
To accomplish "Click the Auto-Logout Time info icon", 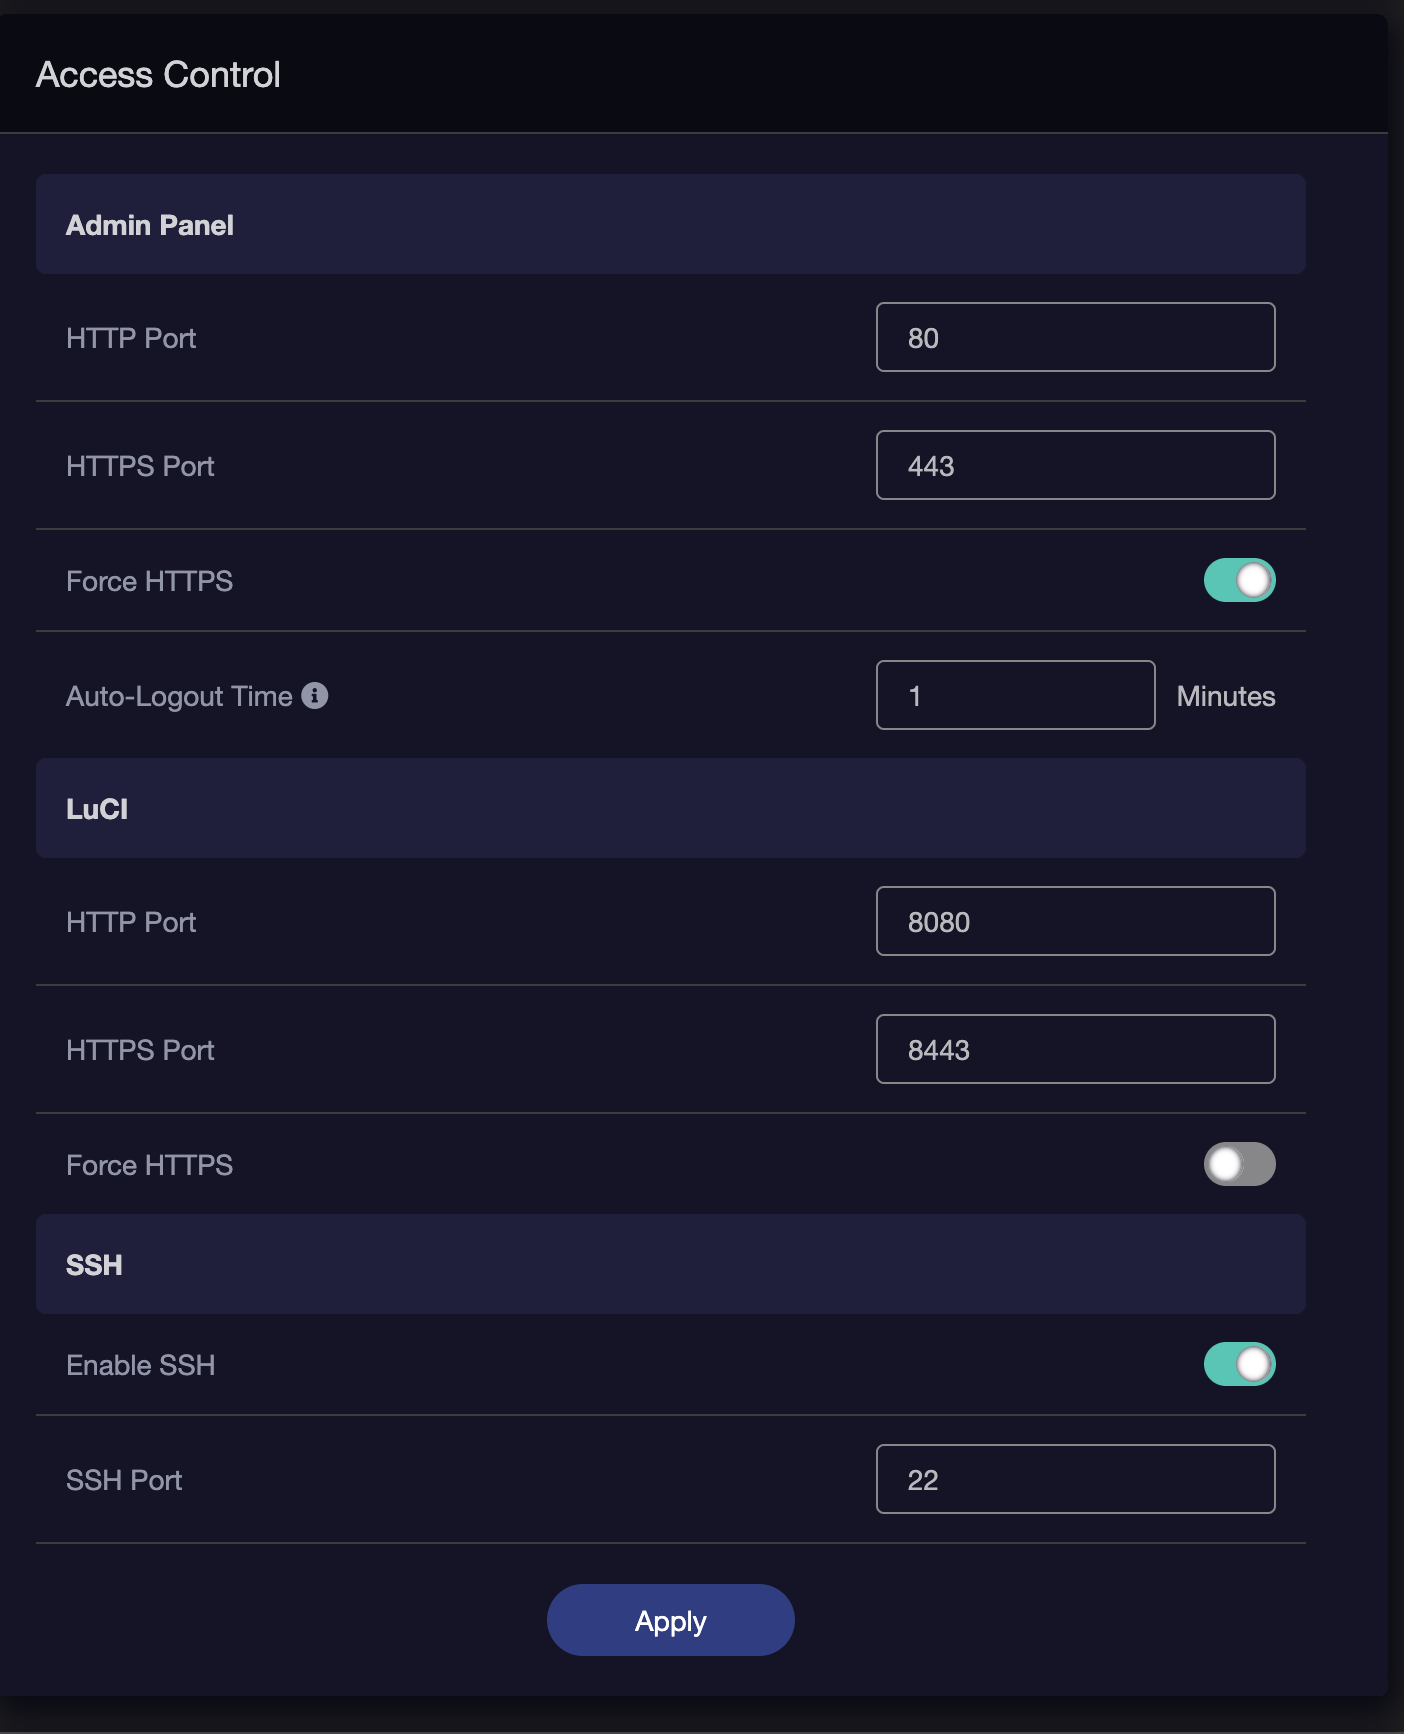I will pos(315,695).
